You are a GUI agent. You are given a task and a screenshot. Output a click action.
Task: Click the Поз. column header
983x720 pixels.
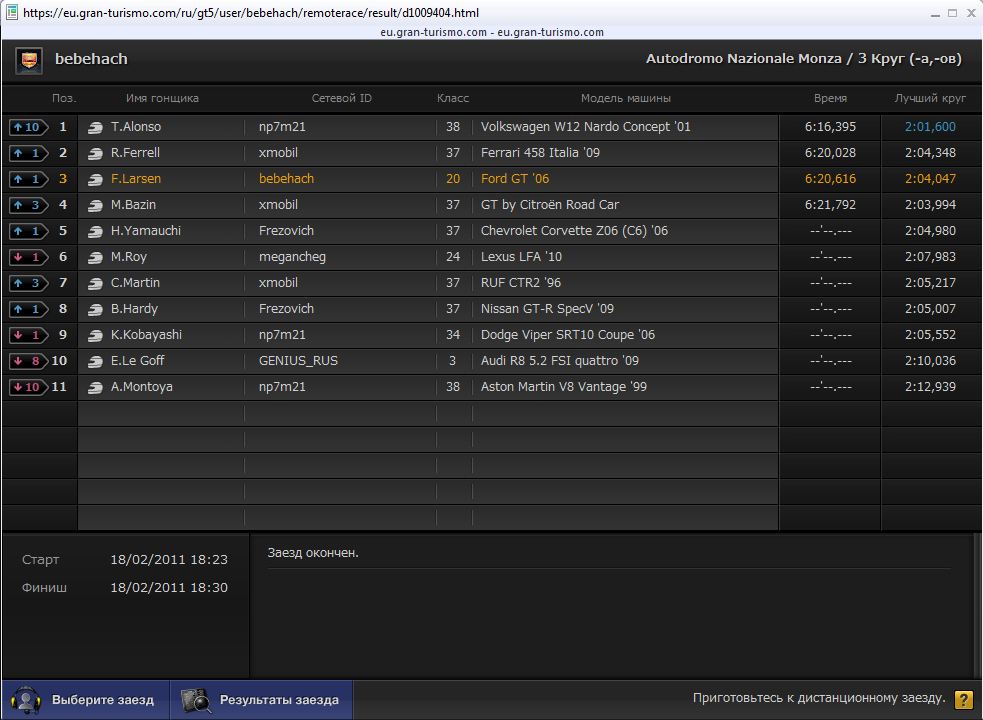click(x=64, y=98)
